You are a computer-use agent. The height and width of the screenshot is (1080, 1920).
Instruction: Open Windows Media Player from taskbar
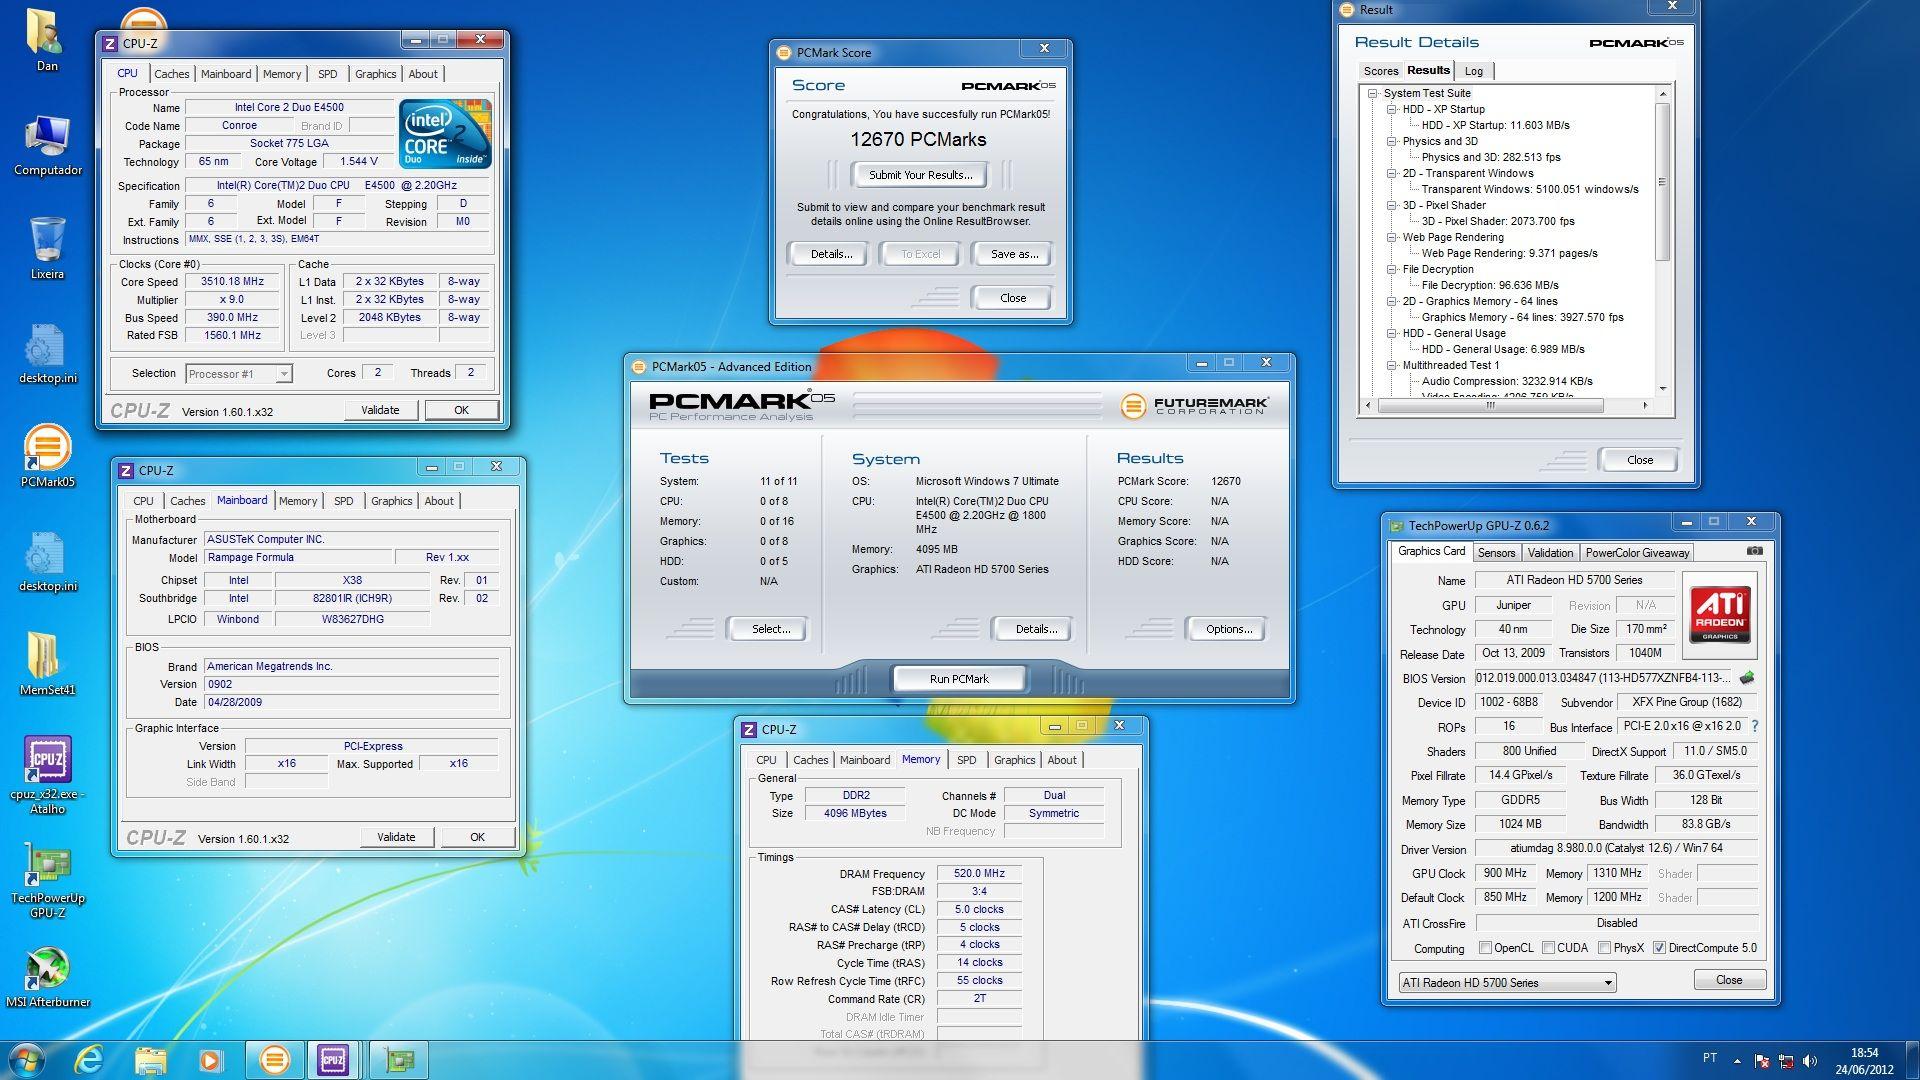click(x=210, y=1060)
